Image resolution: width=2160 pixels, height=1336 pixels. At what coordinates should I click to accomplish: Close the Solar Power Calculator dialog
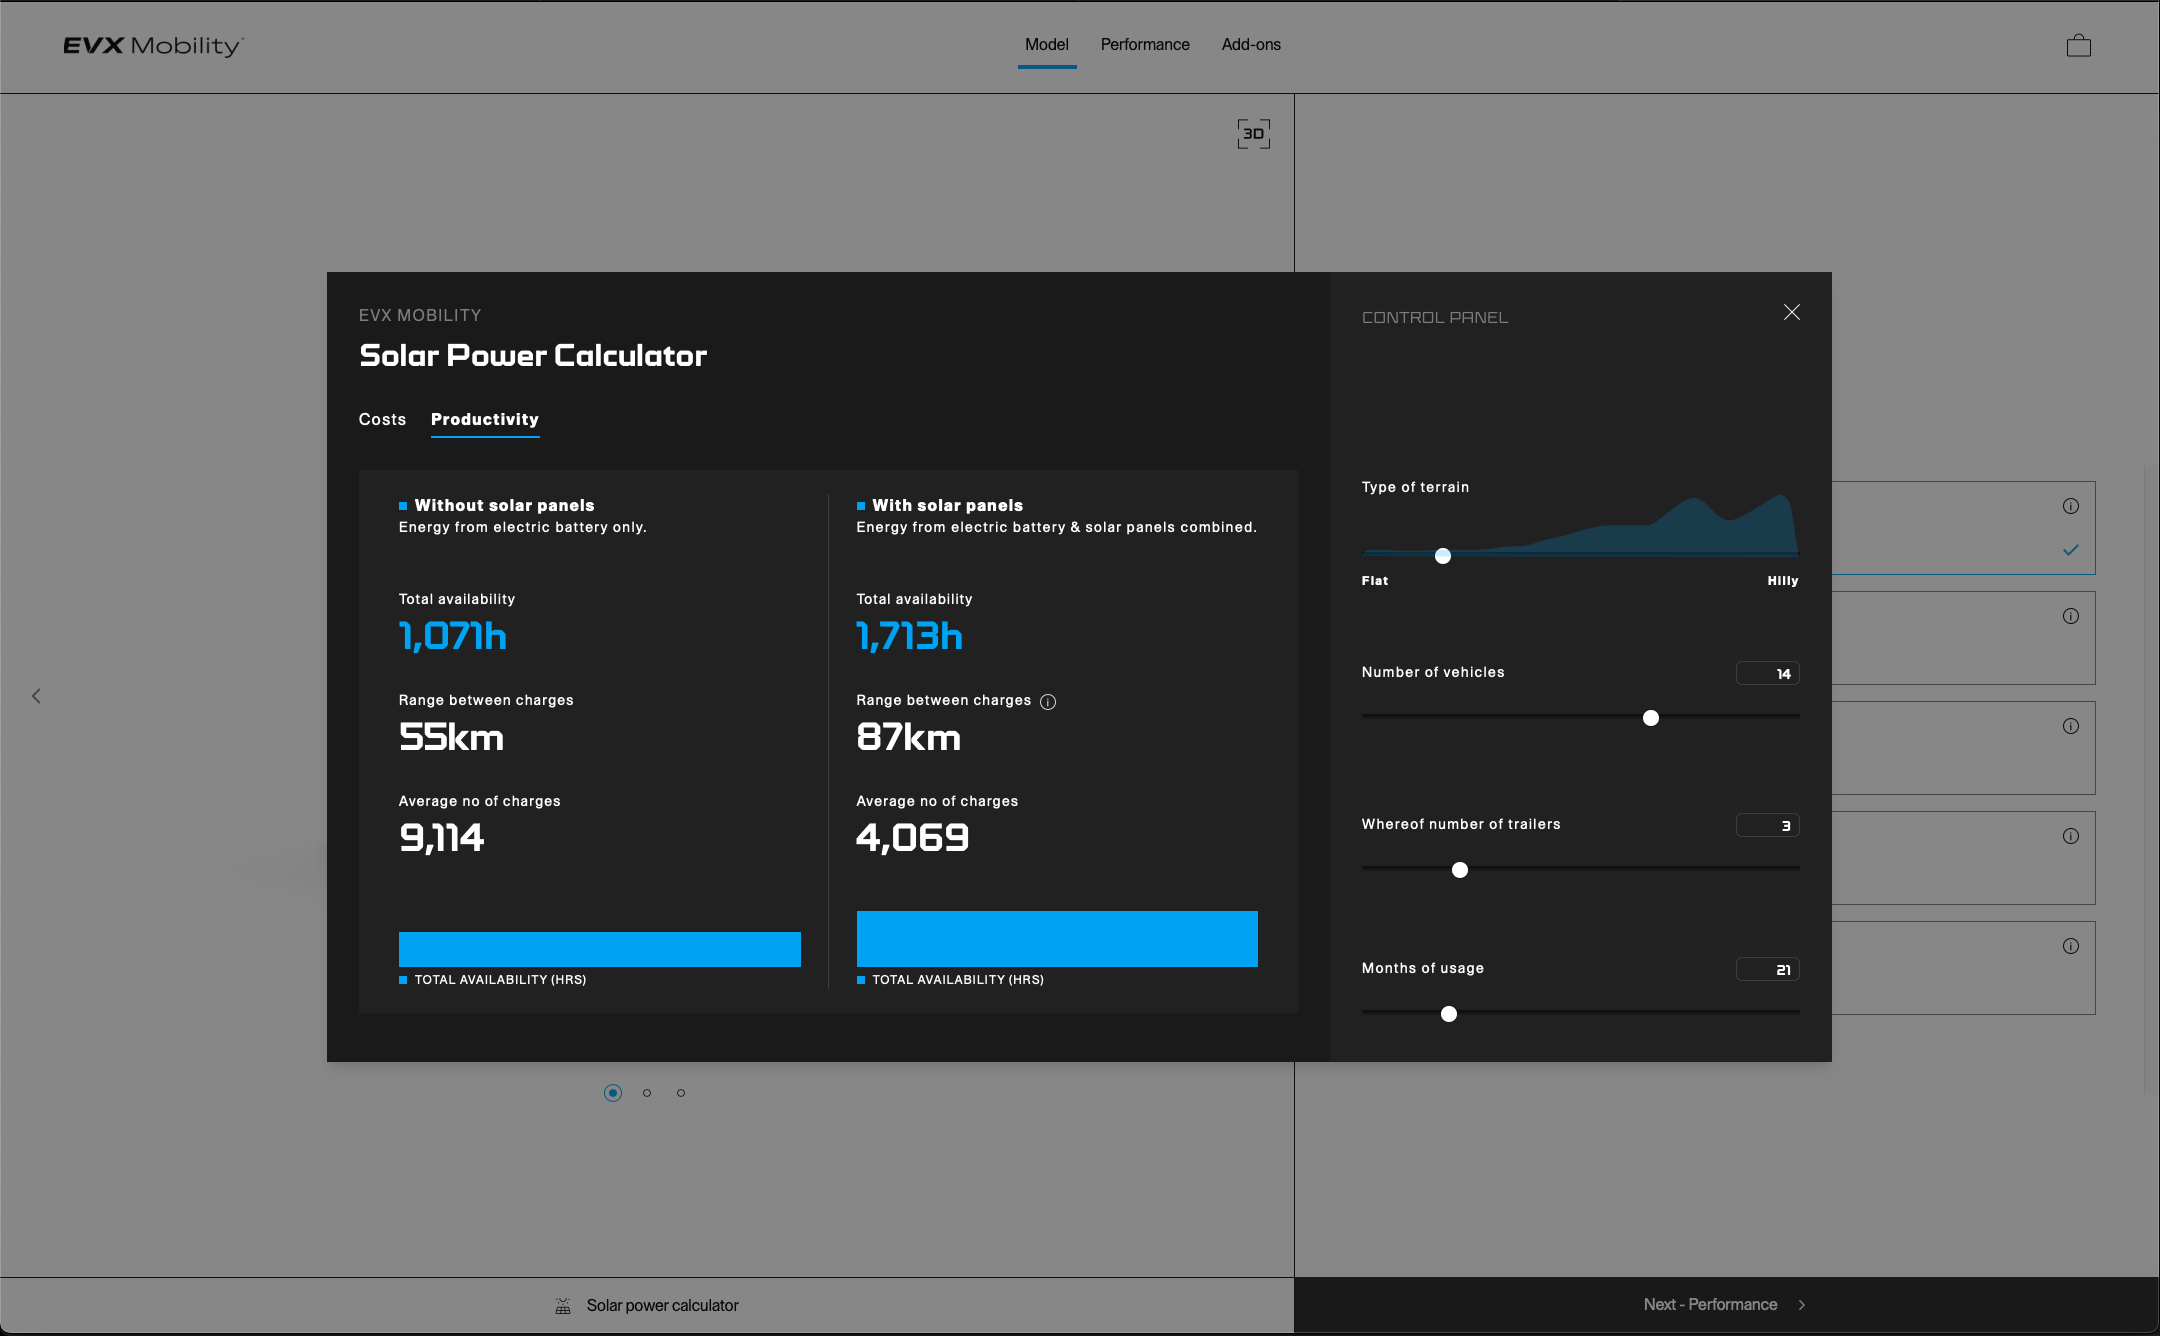click(1791, 313)
